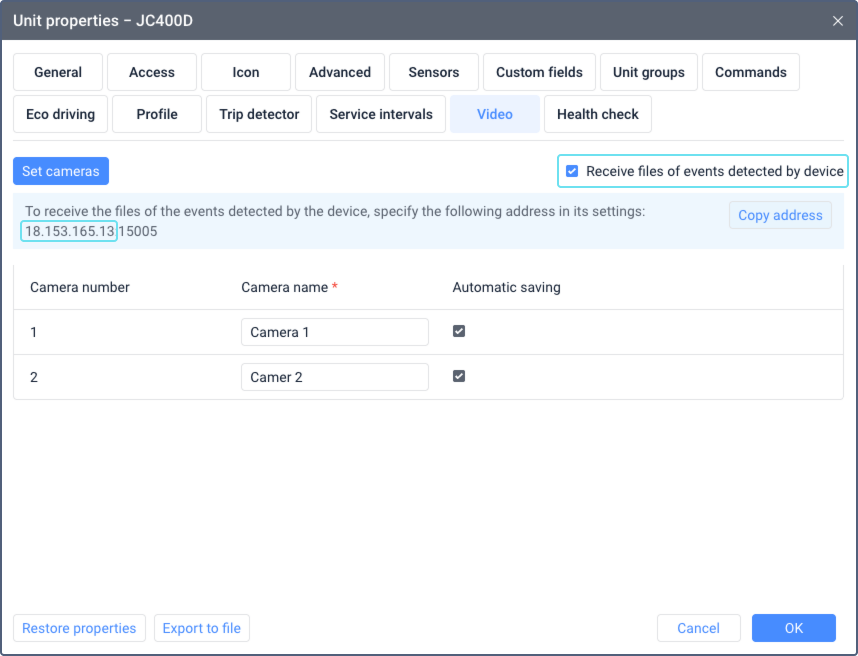
Task: Switch to the Access tab
Action: (152, 72)
